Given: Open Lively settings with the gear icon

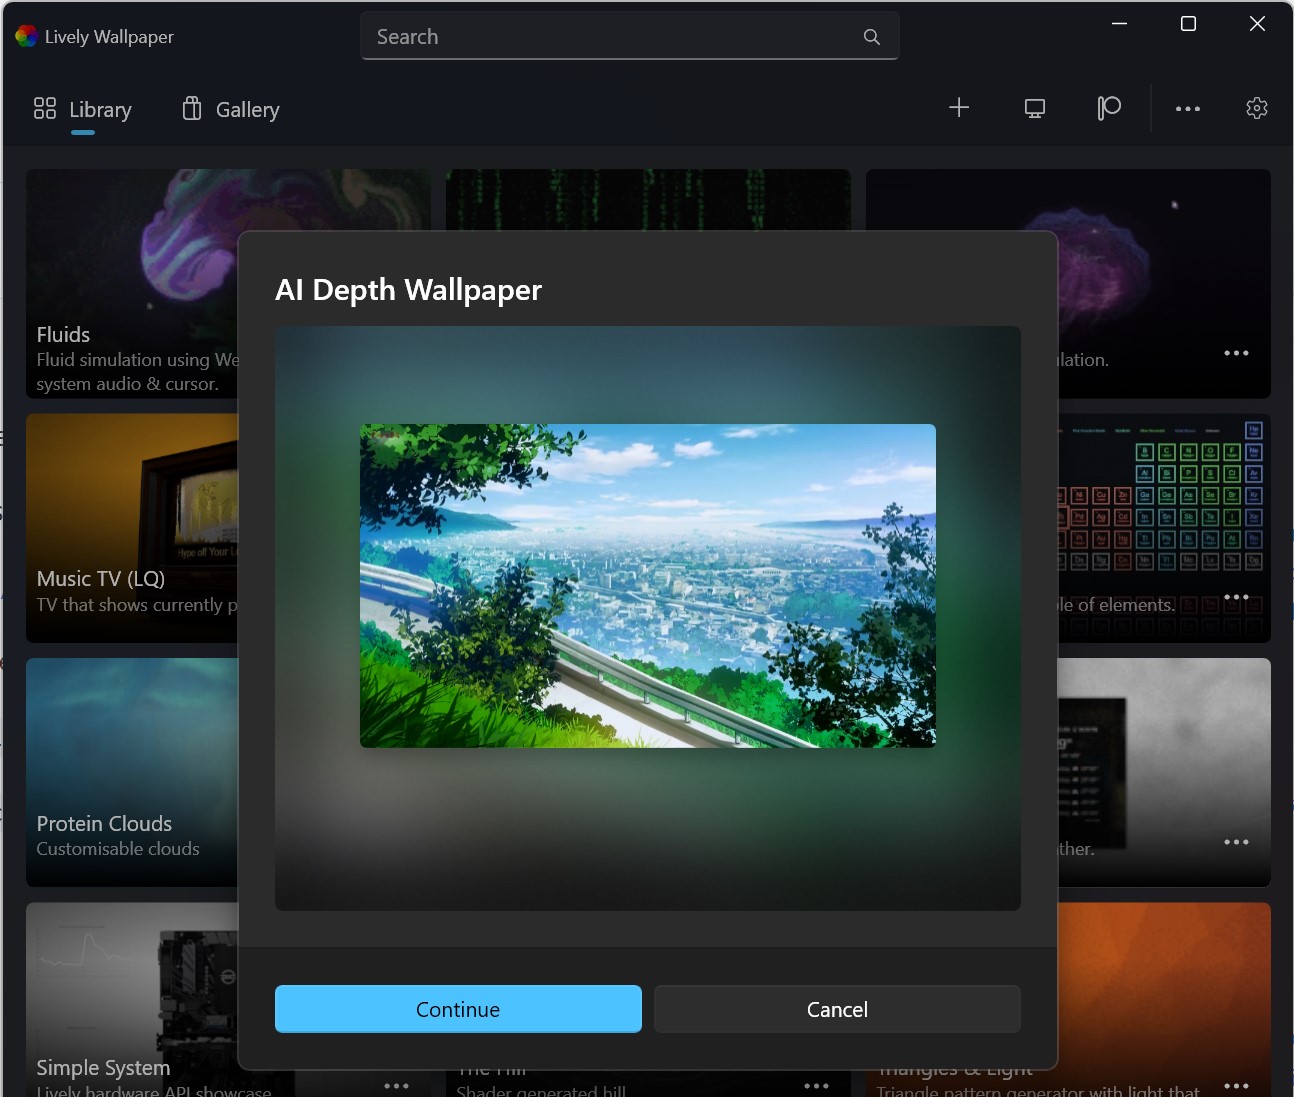Looking at the screenshot, I should click(1256, 108).
